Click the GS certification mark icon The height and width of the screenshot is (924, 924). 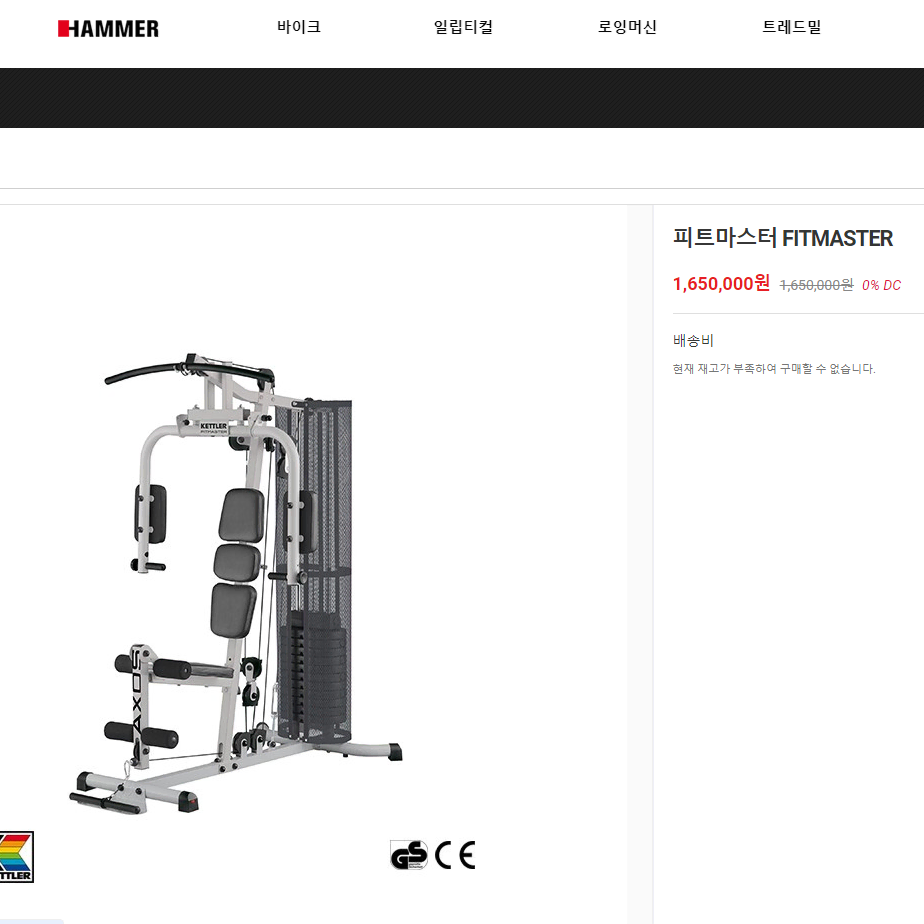[409, 855]
